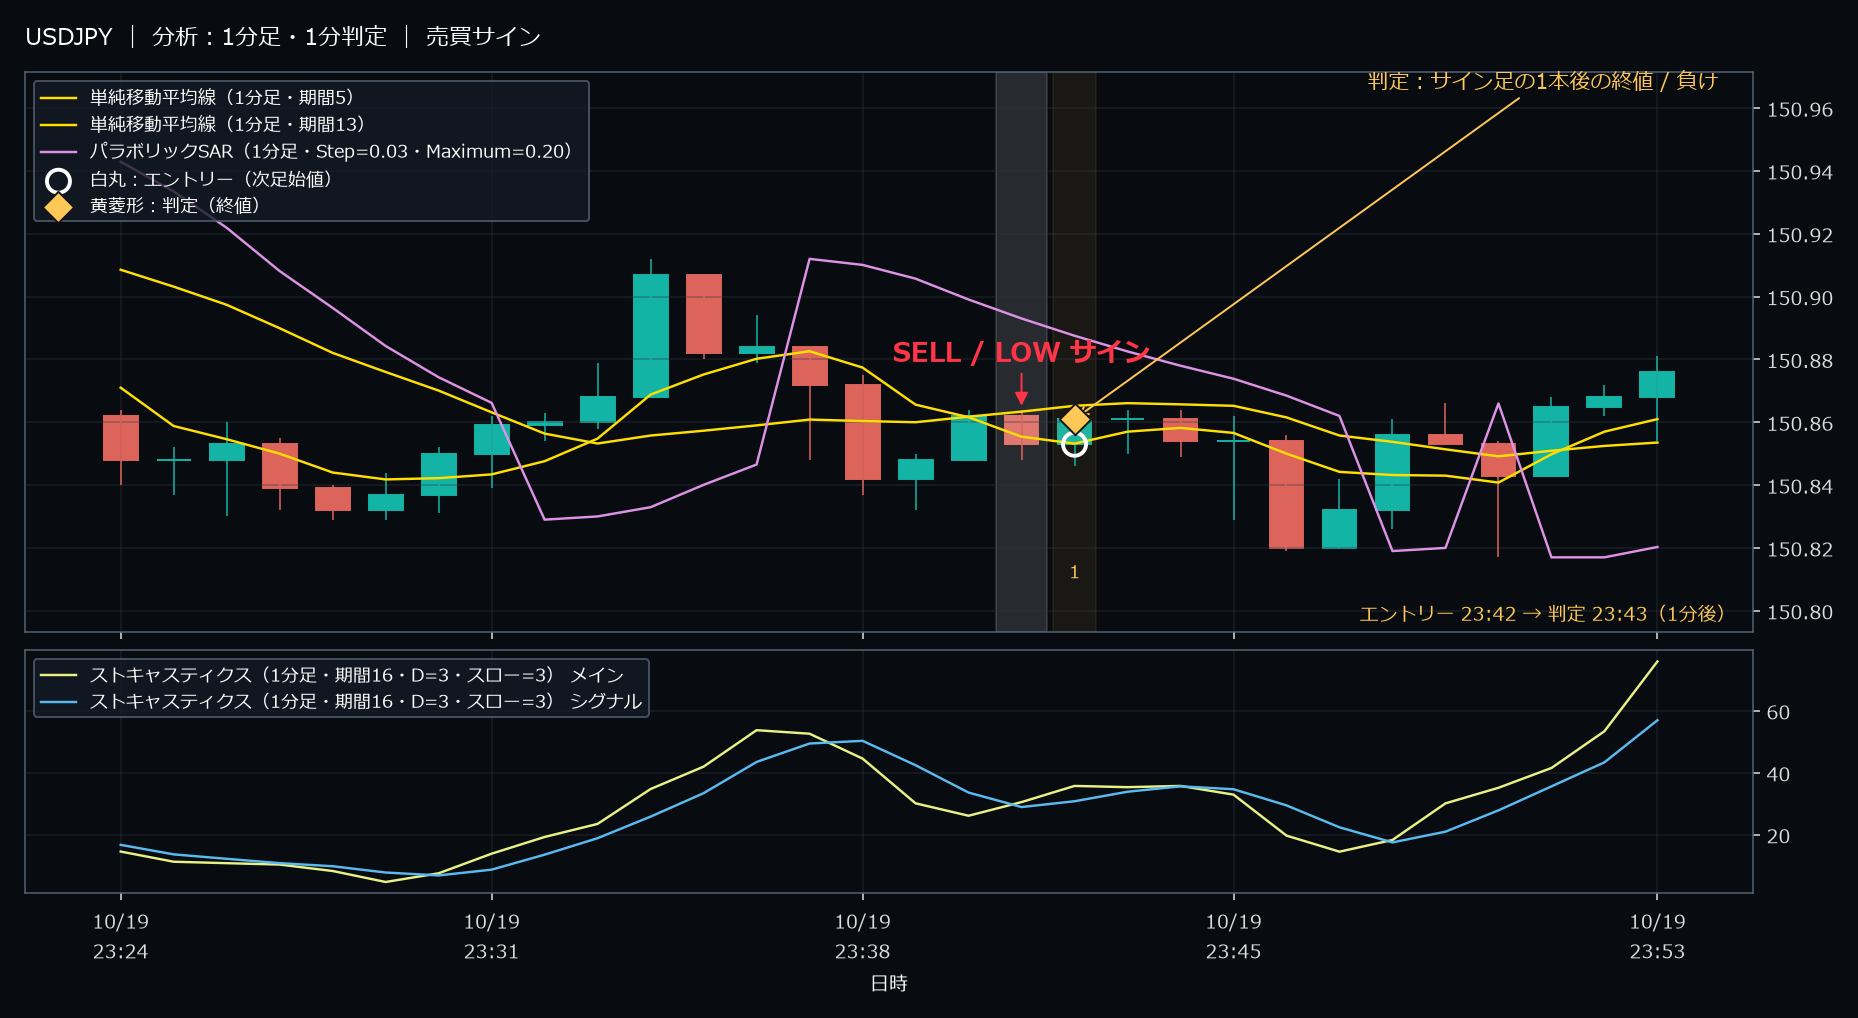Click the stochastic axis label 20

[1778, 836]
